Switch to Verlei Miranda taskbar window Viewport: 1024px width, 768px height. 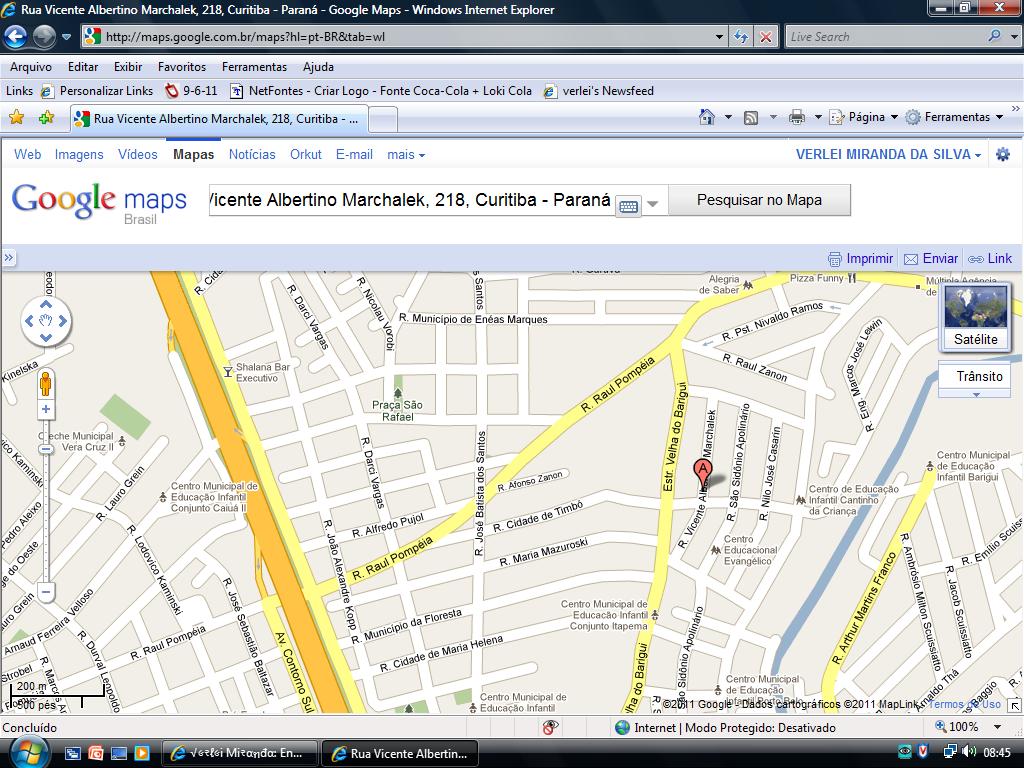[x=239, y=753]
